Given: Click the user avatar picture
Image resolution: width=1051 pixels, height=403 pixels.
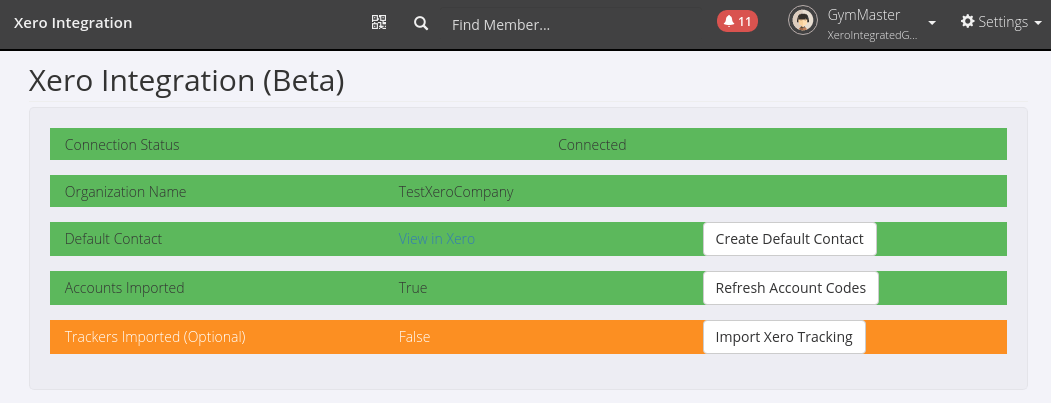Looking at the screenshot, I should [803, 21].
